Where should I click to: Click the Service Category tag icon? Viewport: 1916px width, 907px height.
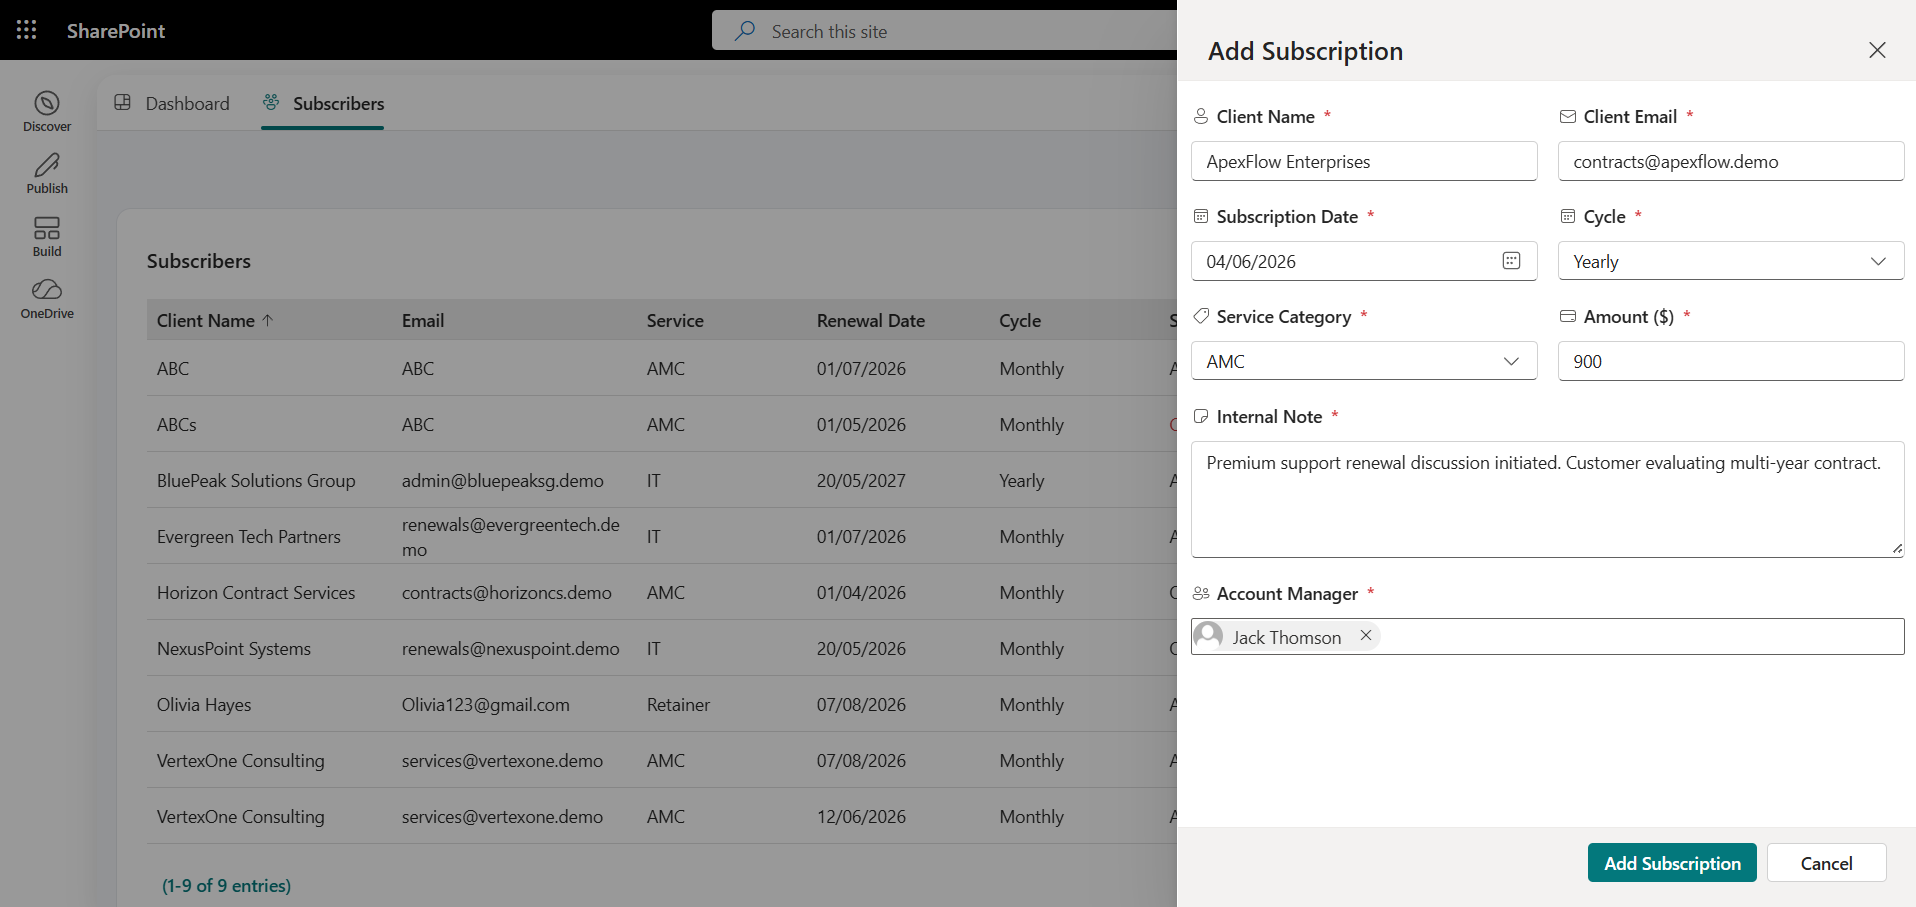pyautogui.click(x=1201, y=316)
